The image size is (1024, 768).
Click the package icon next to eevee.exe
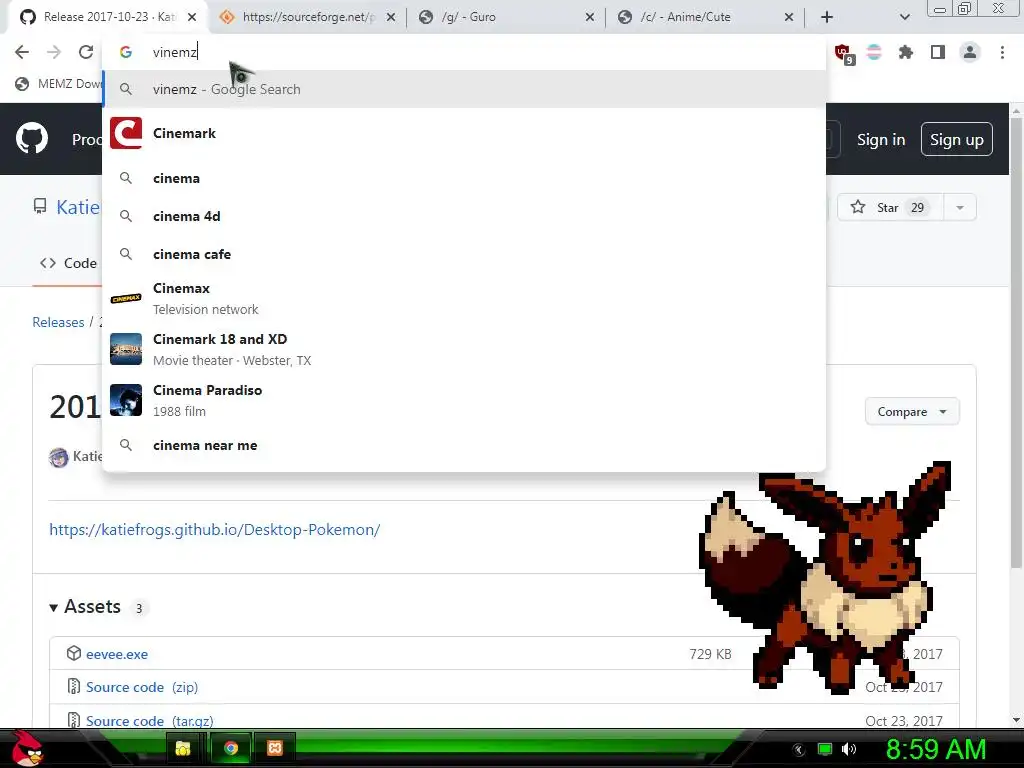click(x=74, y=653)
